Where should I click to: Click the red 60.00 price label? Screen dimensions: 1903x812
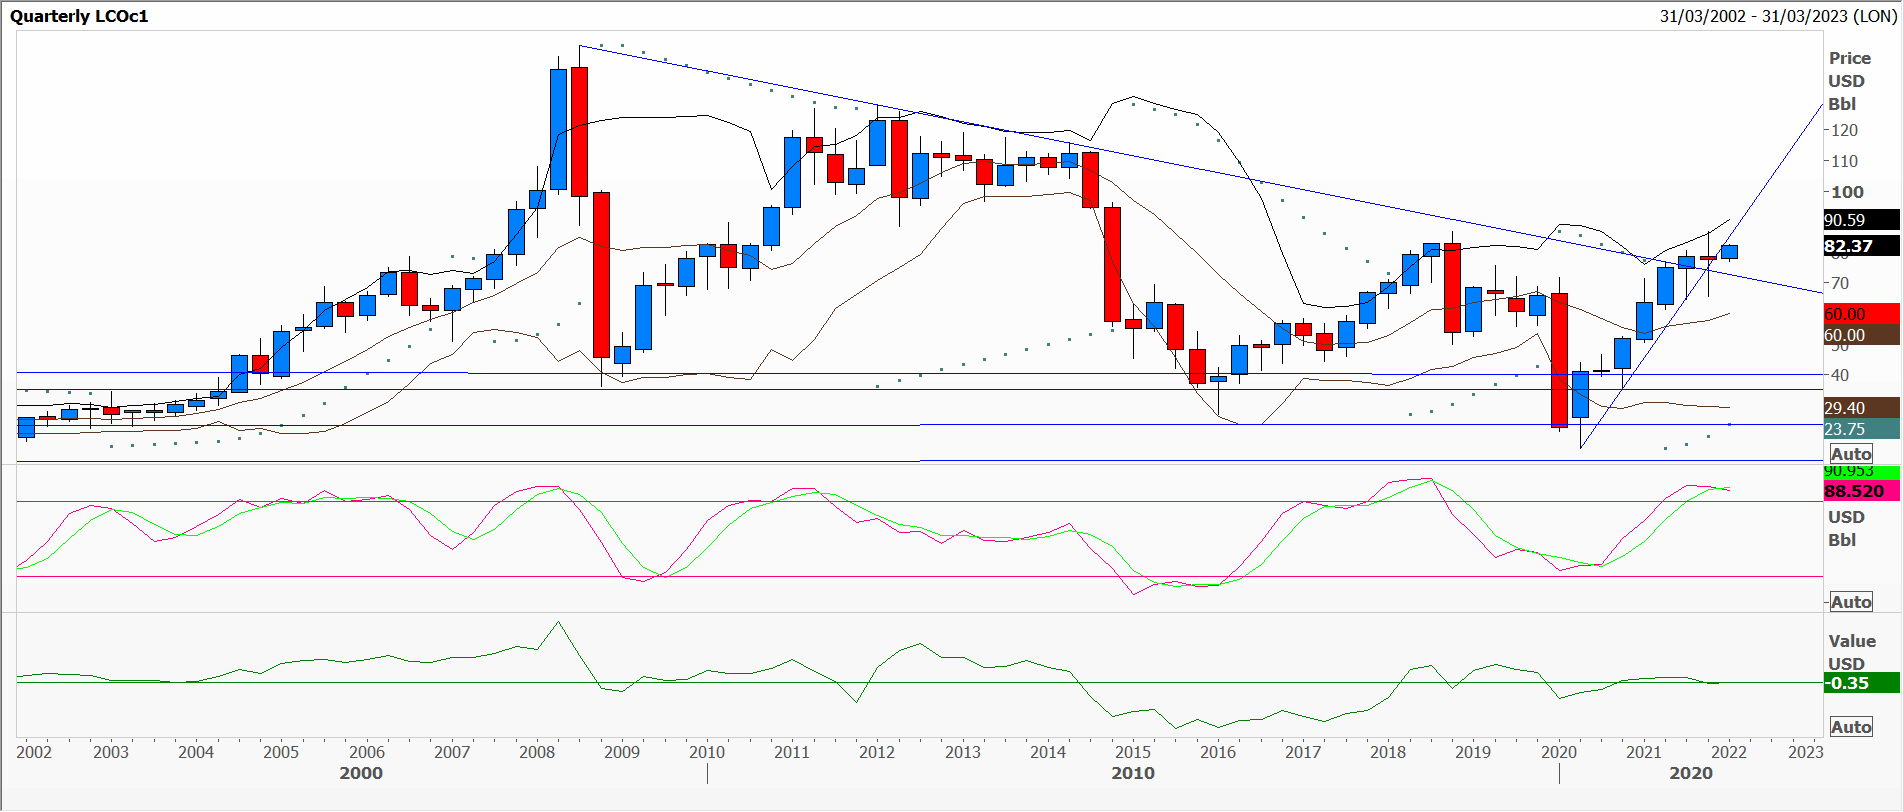[1861, 314]
